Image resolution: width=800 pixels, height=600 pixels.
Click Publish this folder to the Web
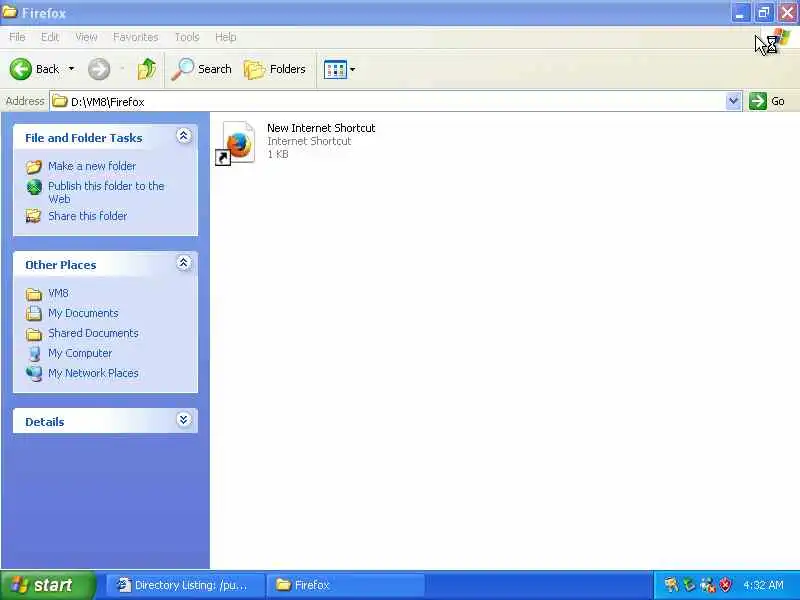tap(106, 192)
